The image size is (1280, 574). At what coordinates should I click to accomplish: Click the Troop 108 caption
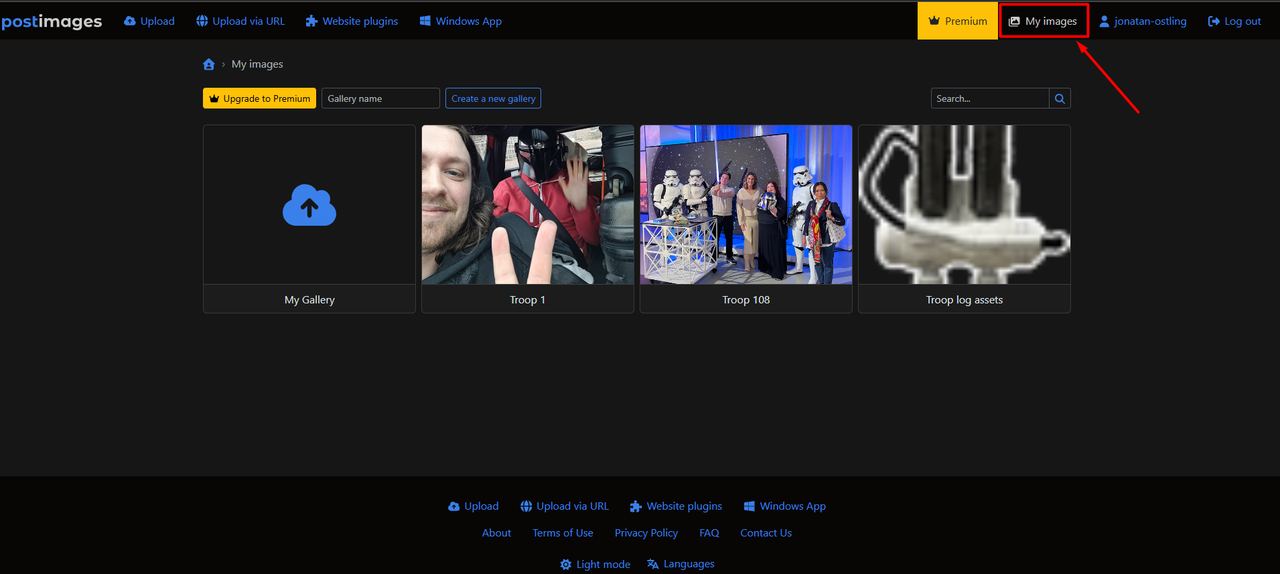[746, 299]
